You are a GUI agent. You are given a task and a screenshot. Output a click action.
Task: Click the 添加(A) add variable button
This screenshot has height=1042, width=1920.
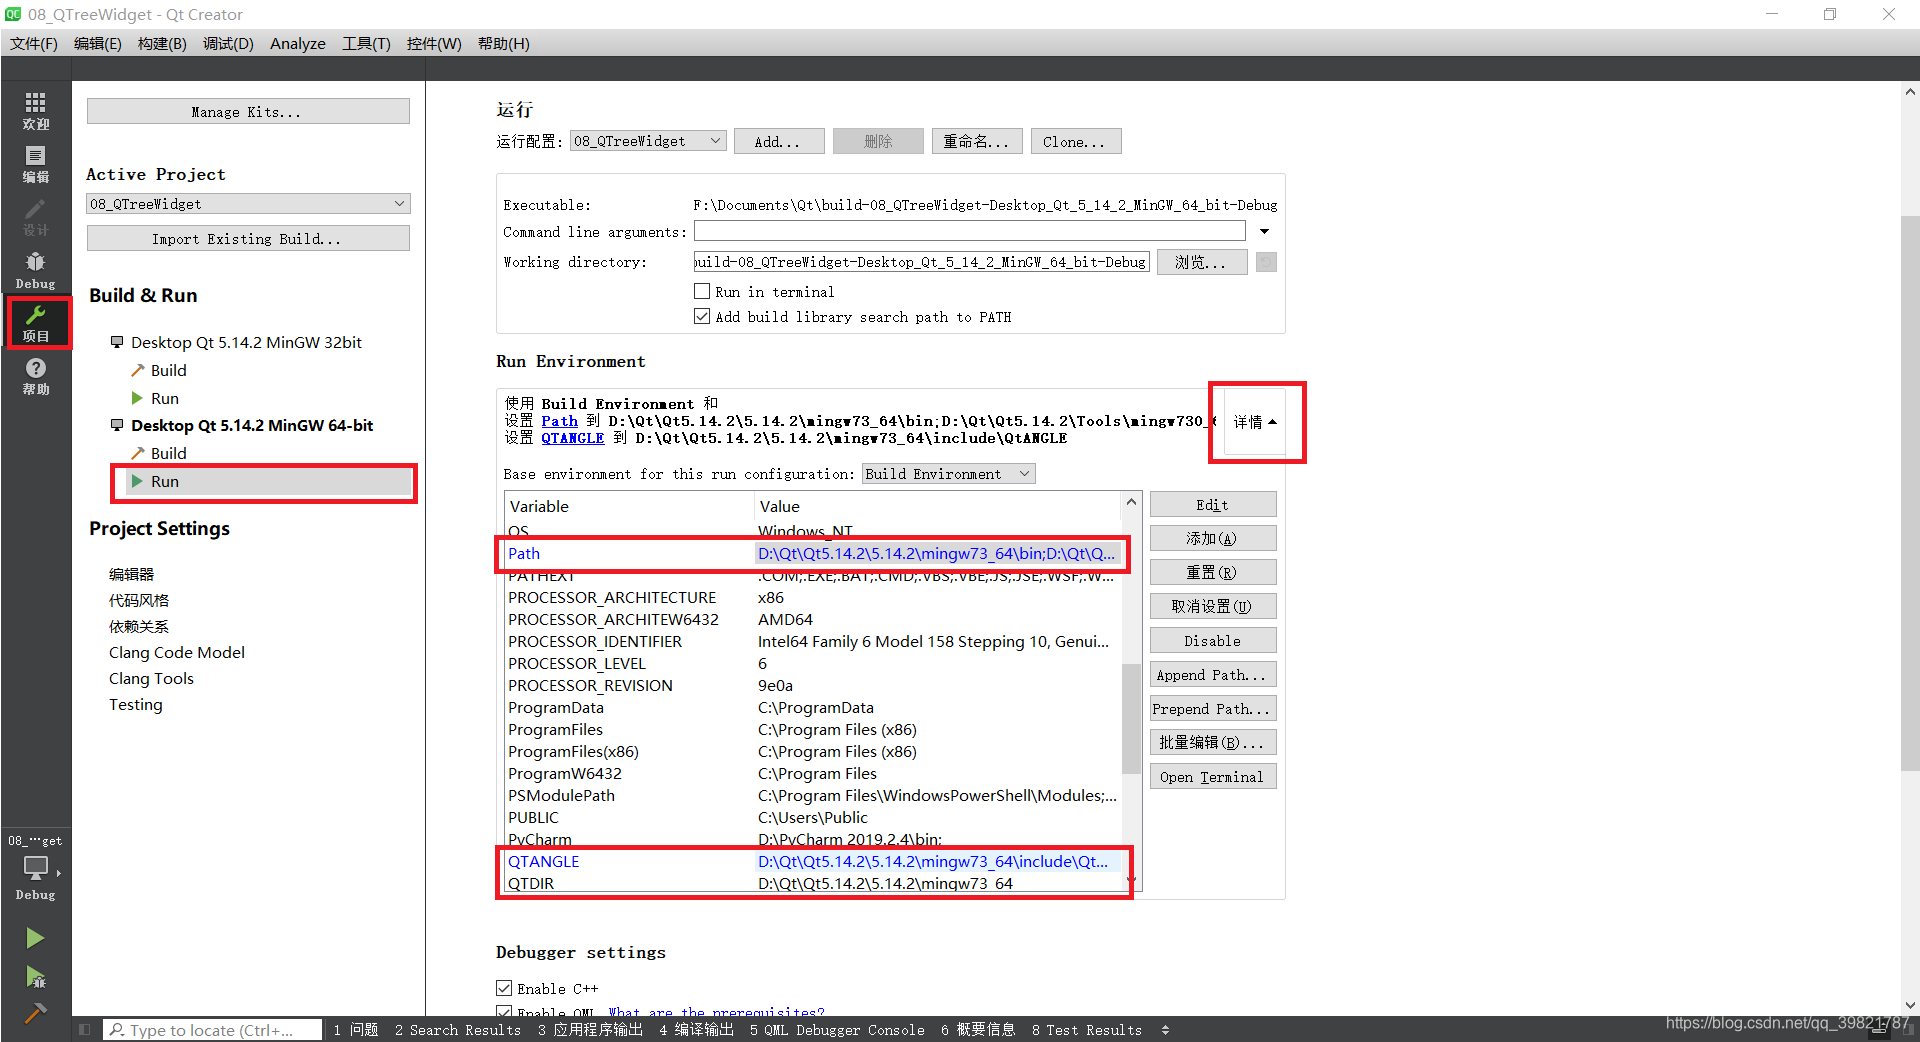tap(1213, 538)
